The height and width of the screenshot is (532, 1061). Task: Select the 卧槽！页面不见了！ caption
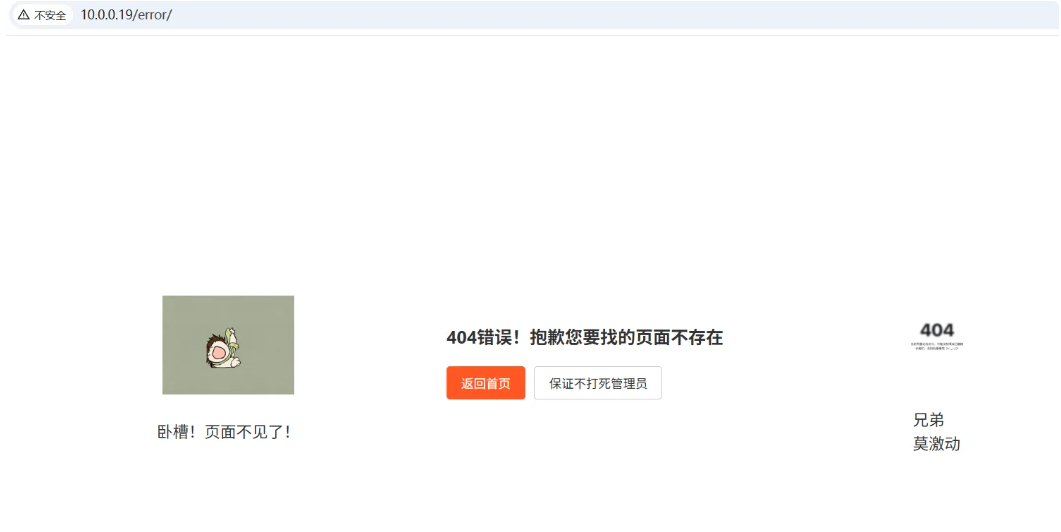click(224, 432)
